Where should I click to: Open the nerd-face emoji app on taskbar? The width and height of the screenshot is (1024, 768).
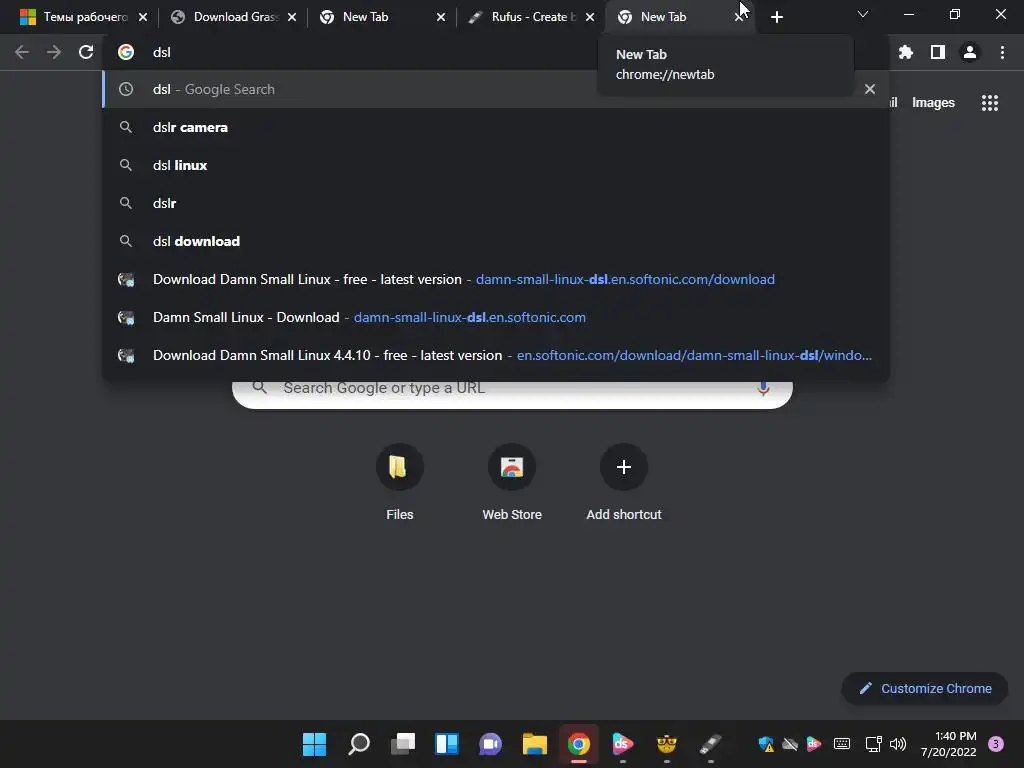pyautogui.click(x=667, y=744)
